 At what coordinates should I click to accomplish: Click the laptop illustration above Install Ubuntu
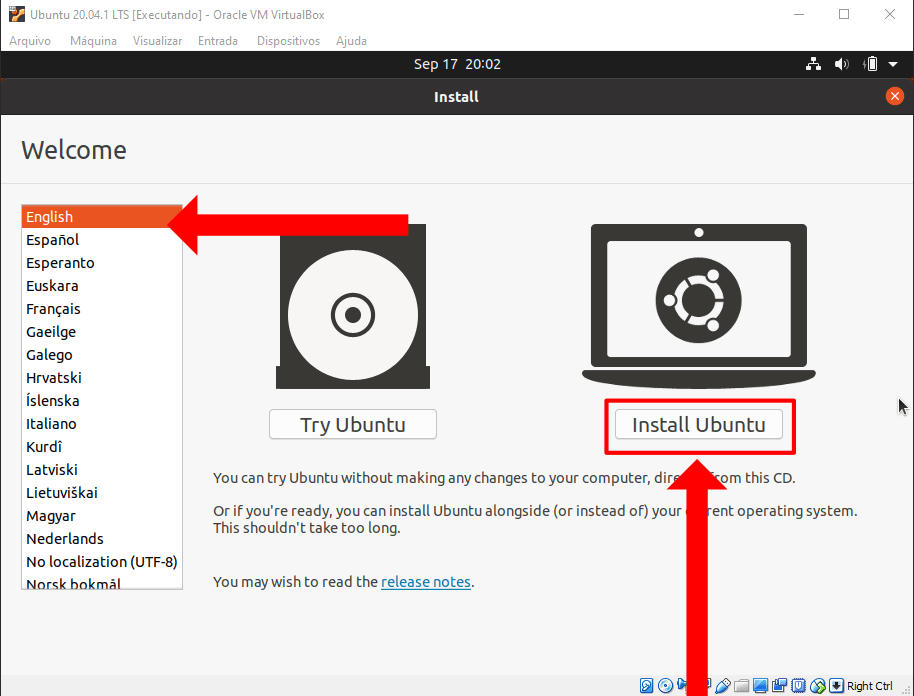pyautogui.click(x=698, y=307)
